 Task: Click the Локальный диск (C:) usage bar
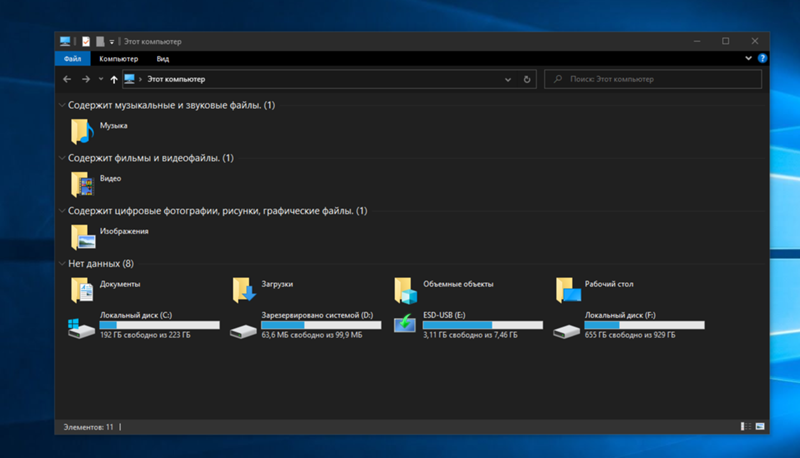(160, 325)
